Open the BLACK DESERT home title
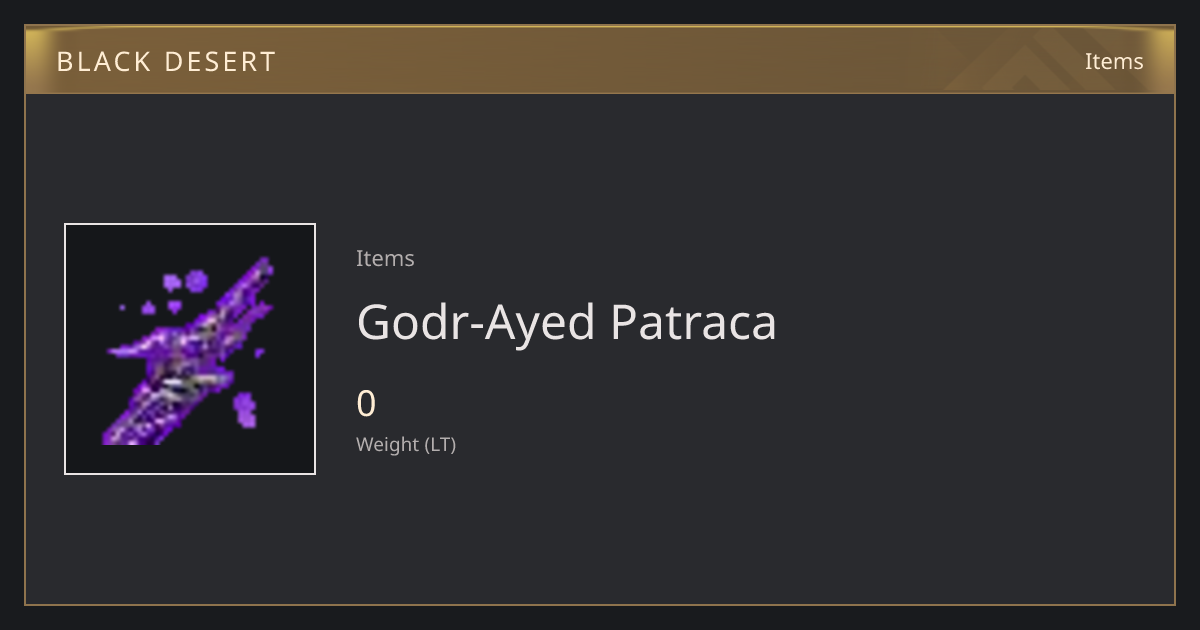The width and height of the screenshot is (1200, 630). [x=166, y=62]
